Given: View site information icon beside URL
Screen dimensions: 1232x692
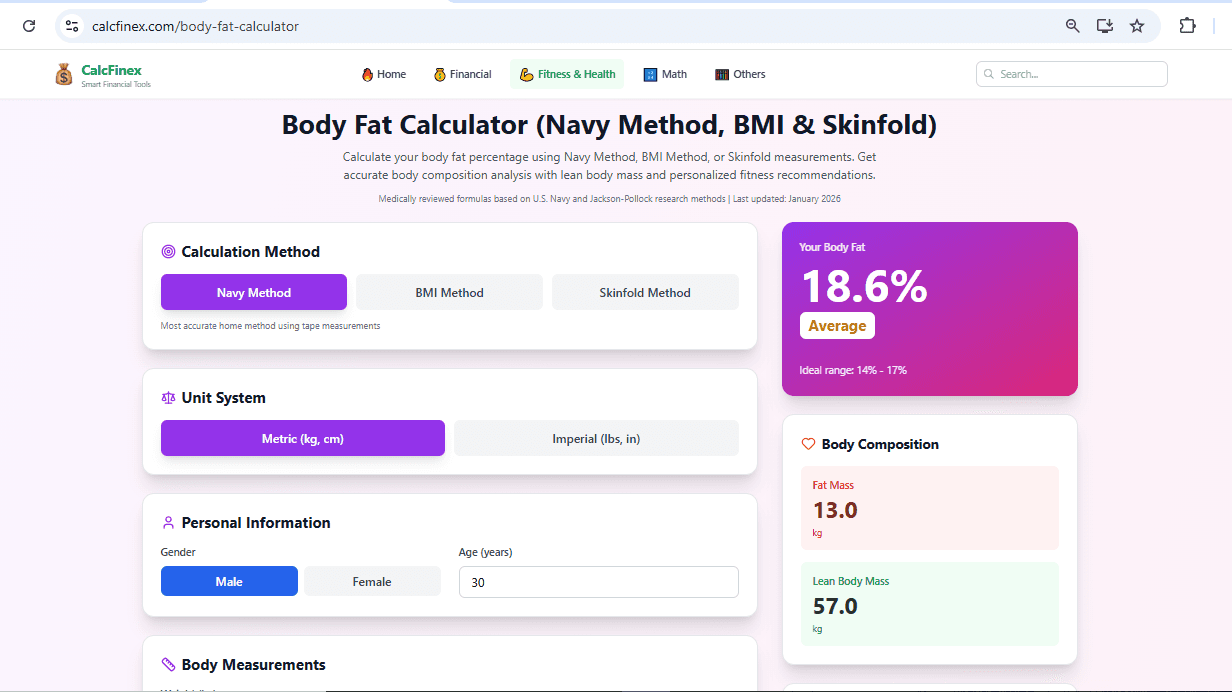Looking at the screenshot, I should tap(72, 26).
